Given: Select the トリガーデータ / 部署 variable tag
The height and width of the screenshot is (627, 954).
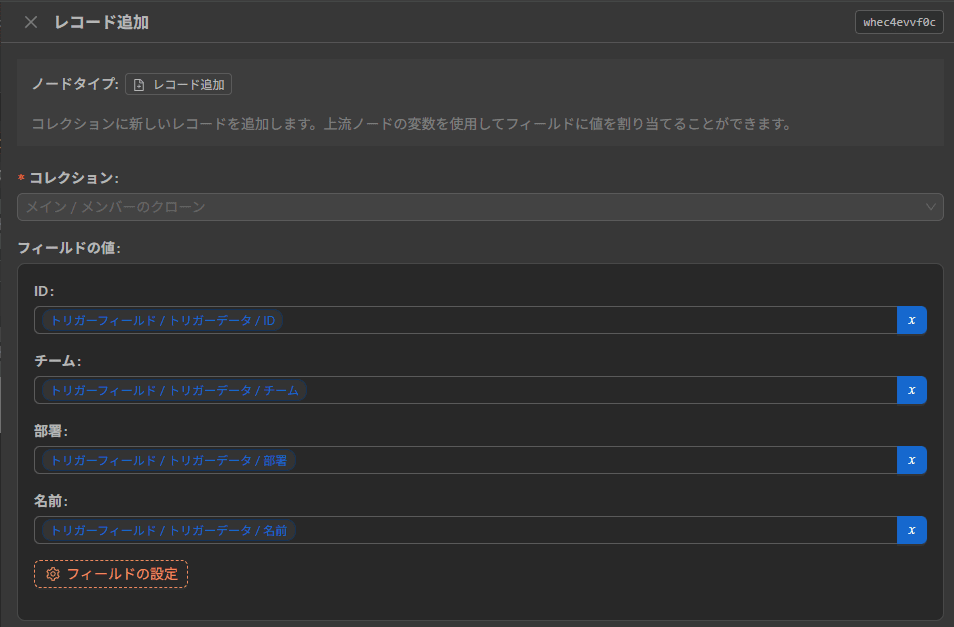Looking at the screenshot, I should click(169, 460).
